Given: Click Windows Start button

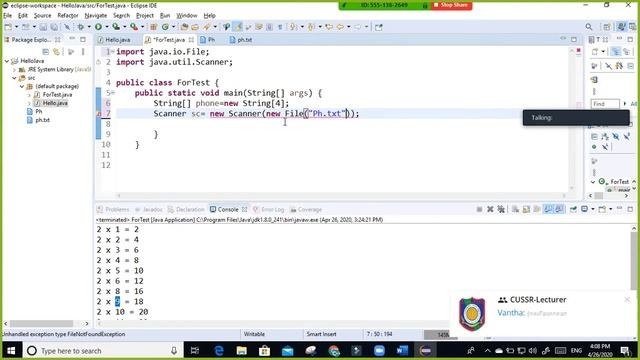Looking at the screenshot, I should (11, 351).
